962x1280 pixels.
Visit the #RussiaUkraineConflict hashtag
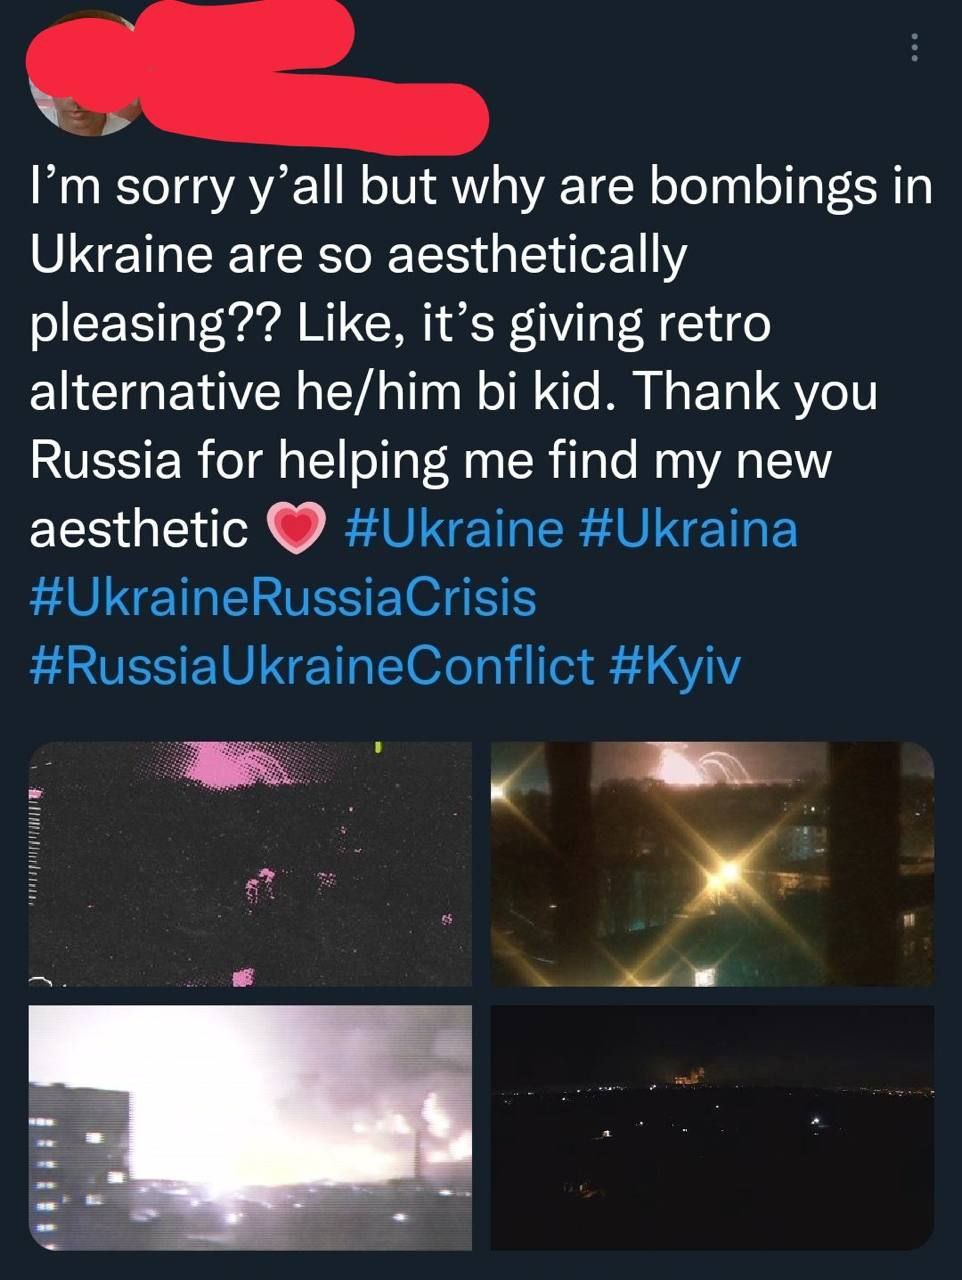(311, 665)
